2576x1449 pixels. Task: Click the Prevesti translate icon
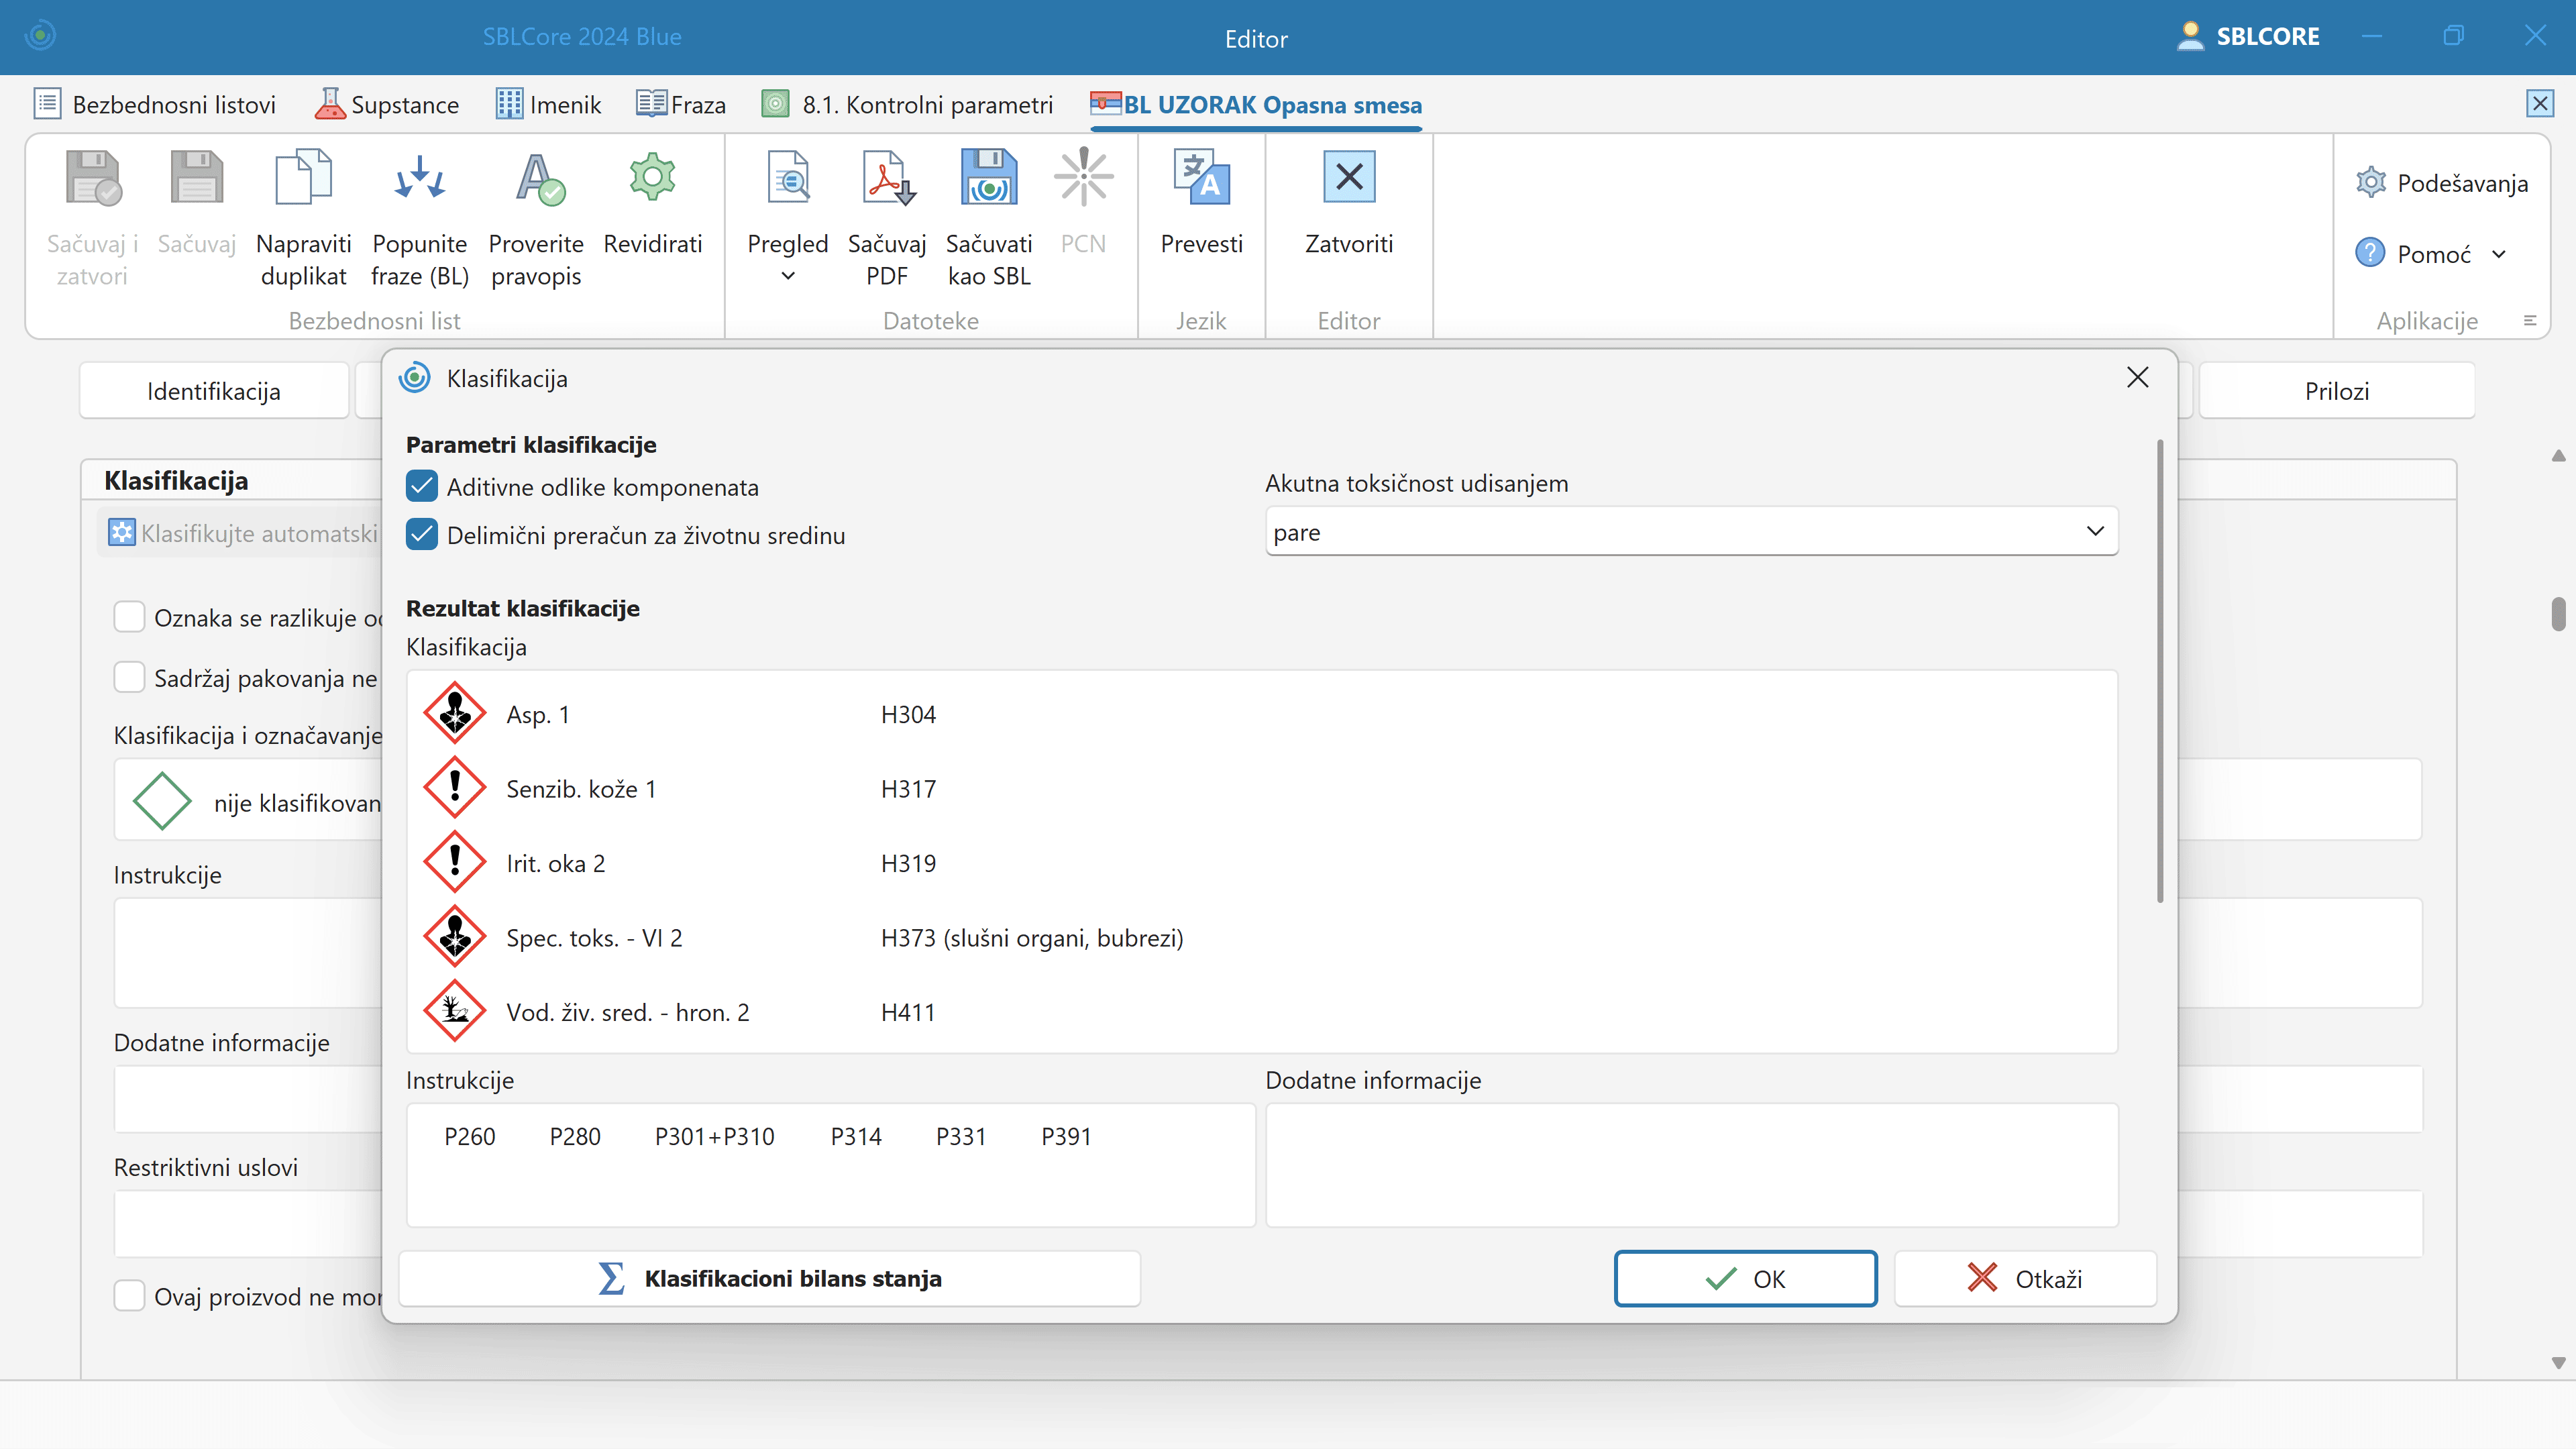(x=1201, y=178)
